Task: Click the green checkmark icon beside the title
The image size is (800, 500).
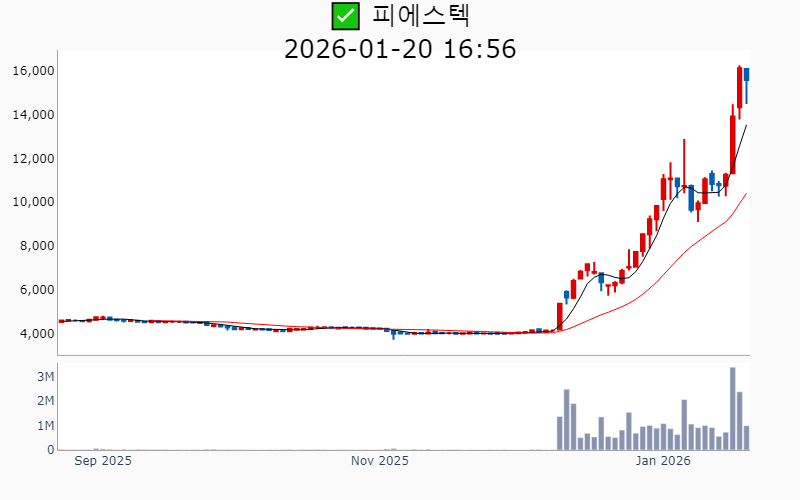Action: tap(345, 16)
